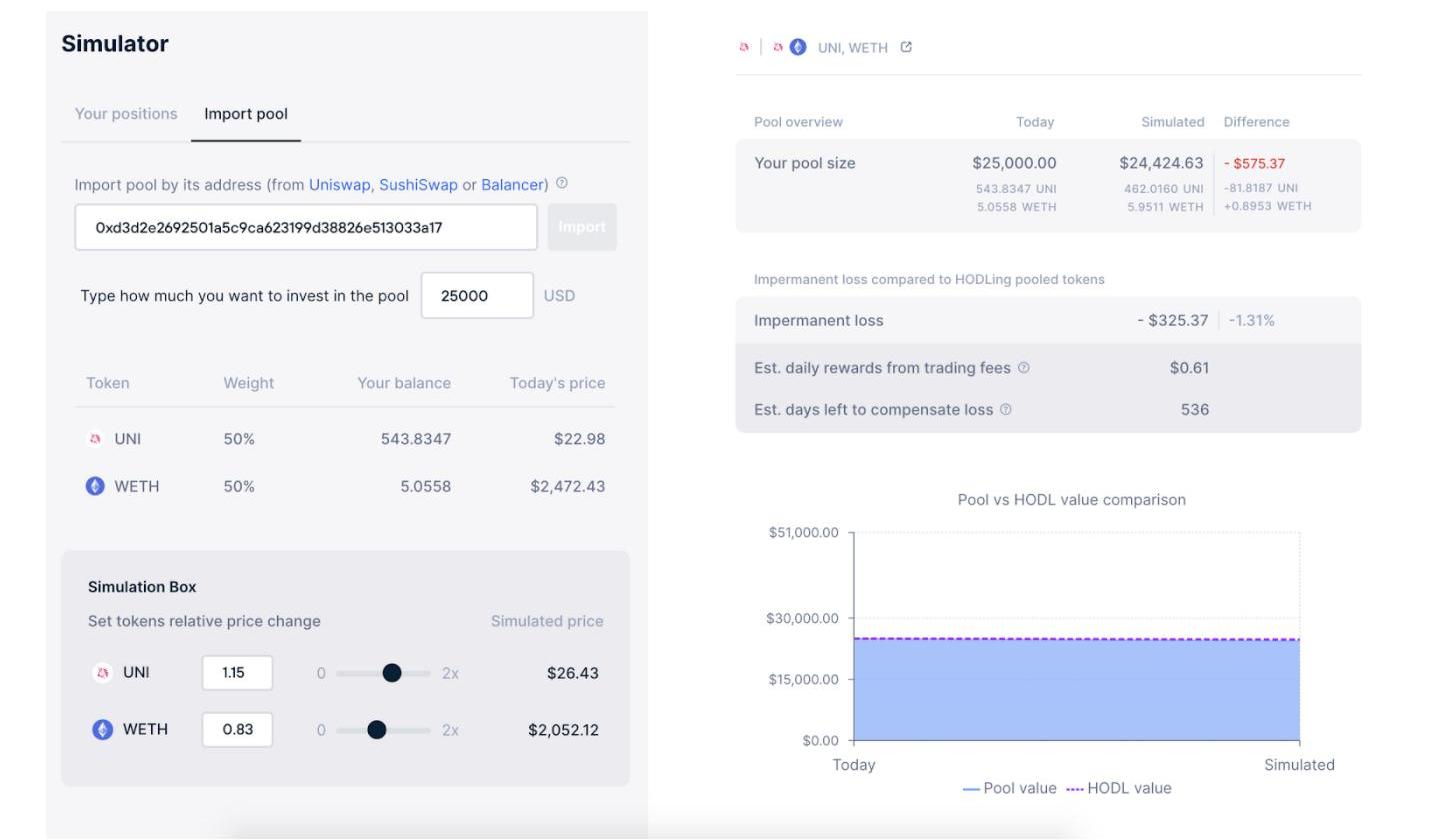Viewport: 1440px width, 840px height.
Task: Switch to Your positions tab
Action: coord(126,114)
